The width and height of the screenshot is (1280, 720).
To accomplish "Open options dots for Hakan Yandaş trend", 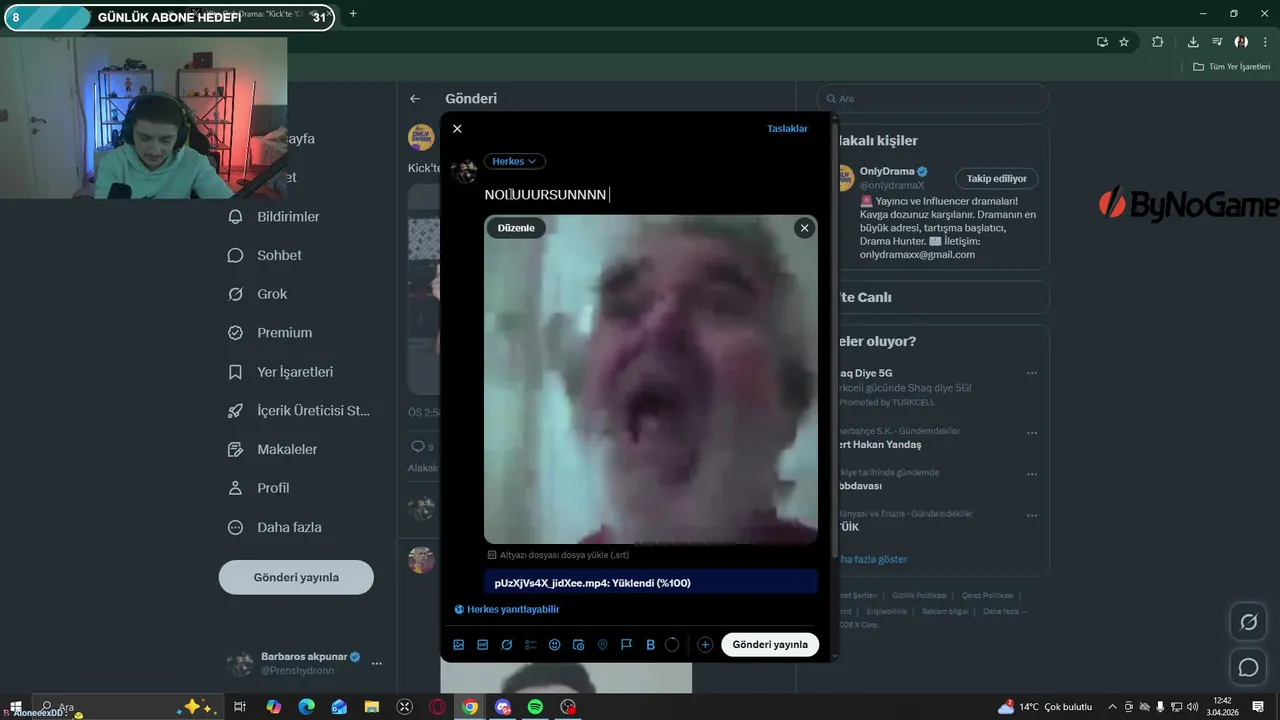I will click(1032, 434).
